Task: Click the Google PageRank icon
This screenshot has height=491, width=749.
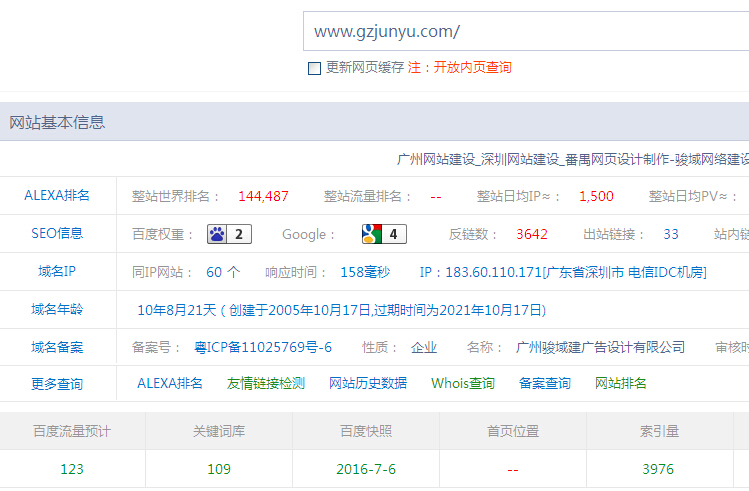Action: coord(372,235)
